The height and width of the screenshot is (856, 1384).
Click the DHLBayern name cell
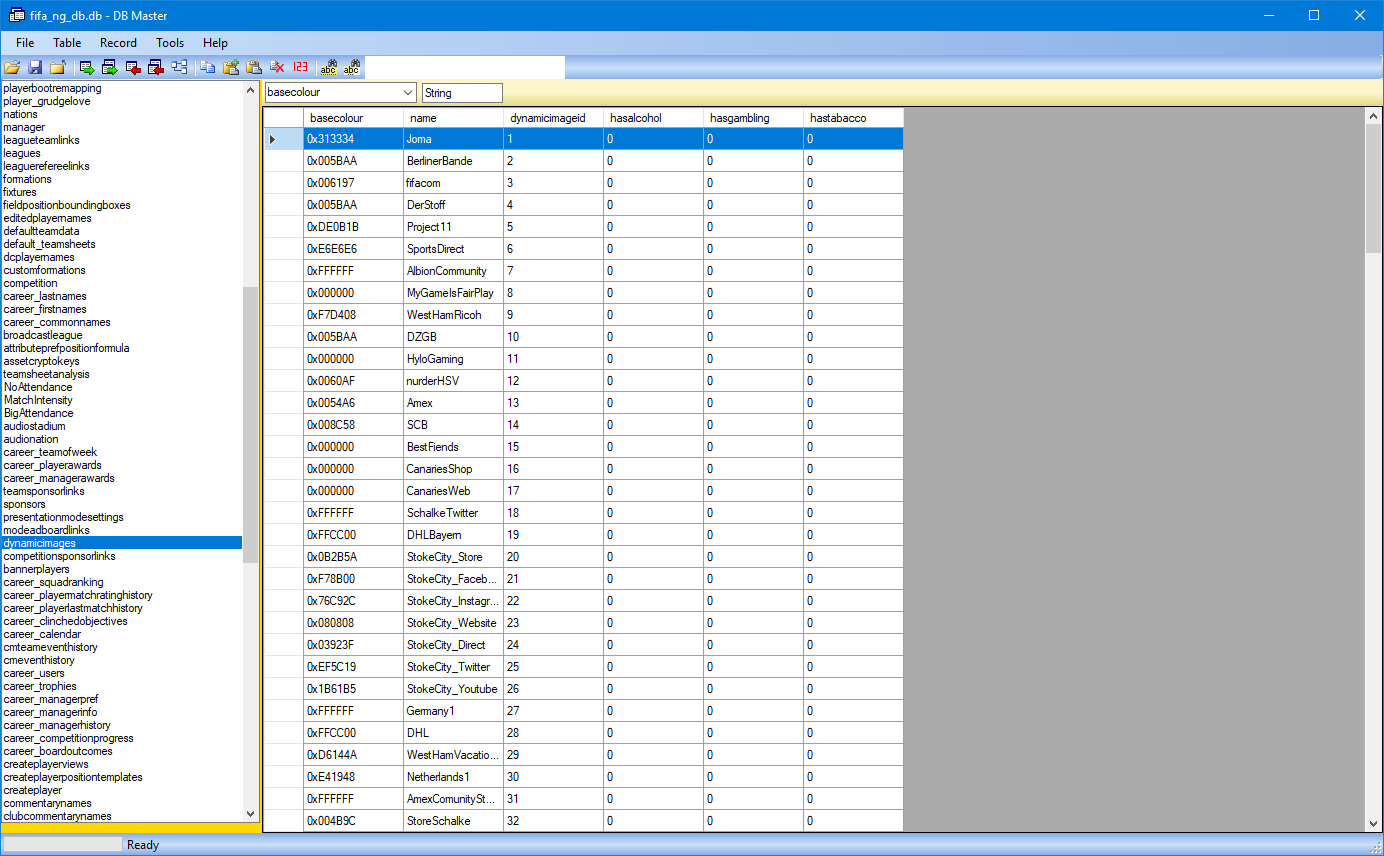(x=453, y=535)
